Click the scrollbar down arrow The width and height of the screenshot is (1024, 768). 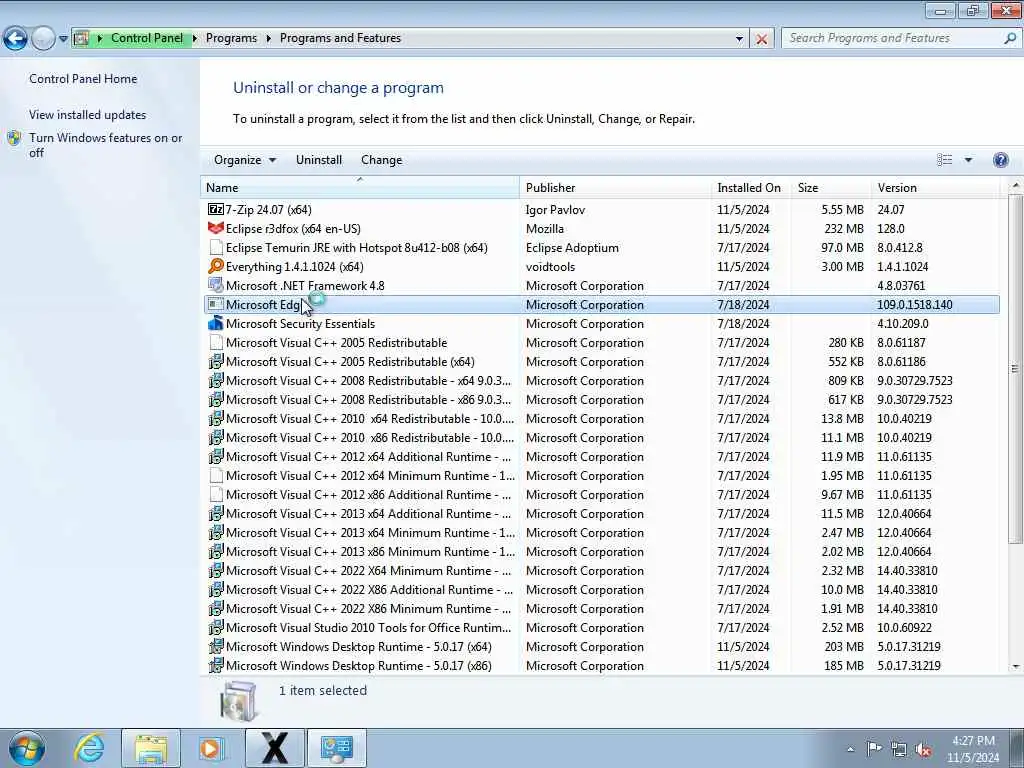(x=1016, y=667)
